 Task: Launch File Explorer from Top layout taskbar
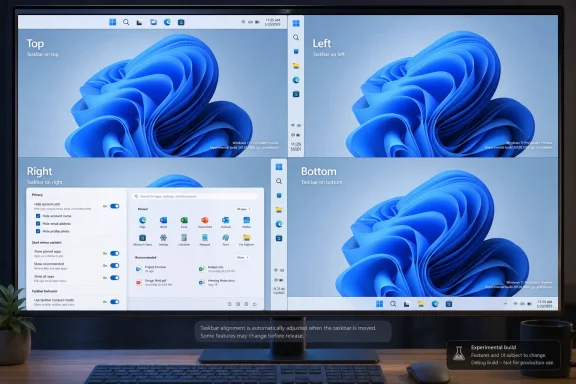(x=153, y=22)
